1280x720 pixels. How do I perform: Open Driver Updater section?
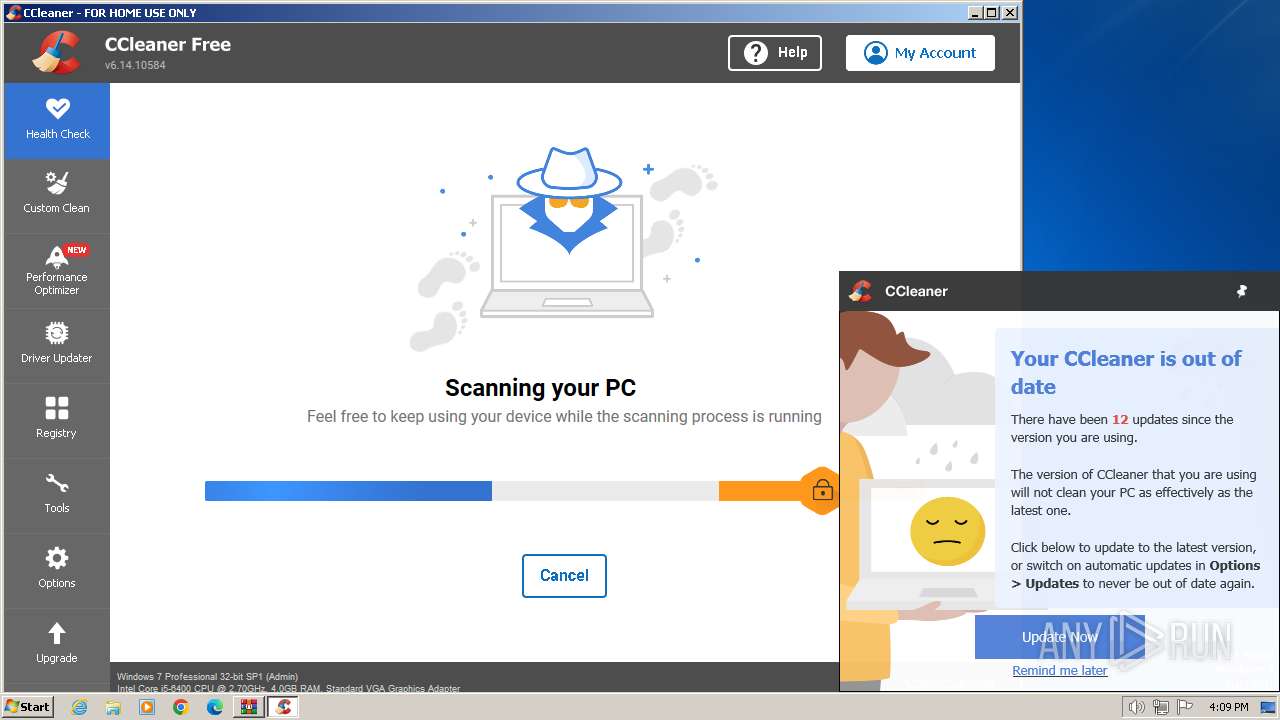point(57,345)
